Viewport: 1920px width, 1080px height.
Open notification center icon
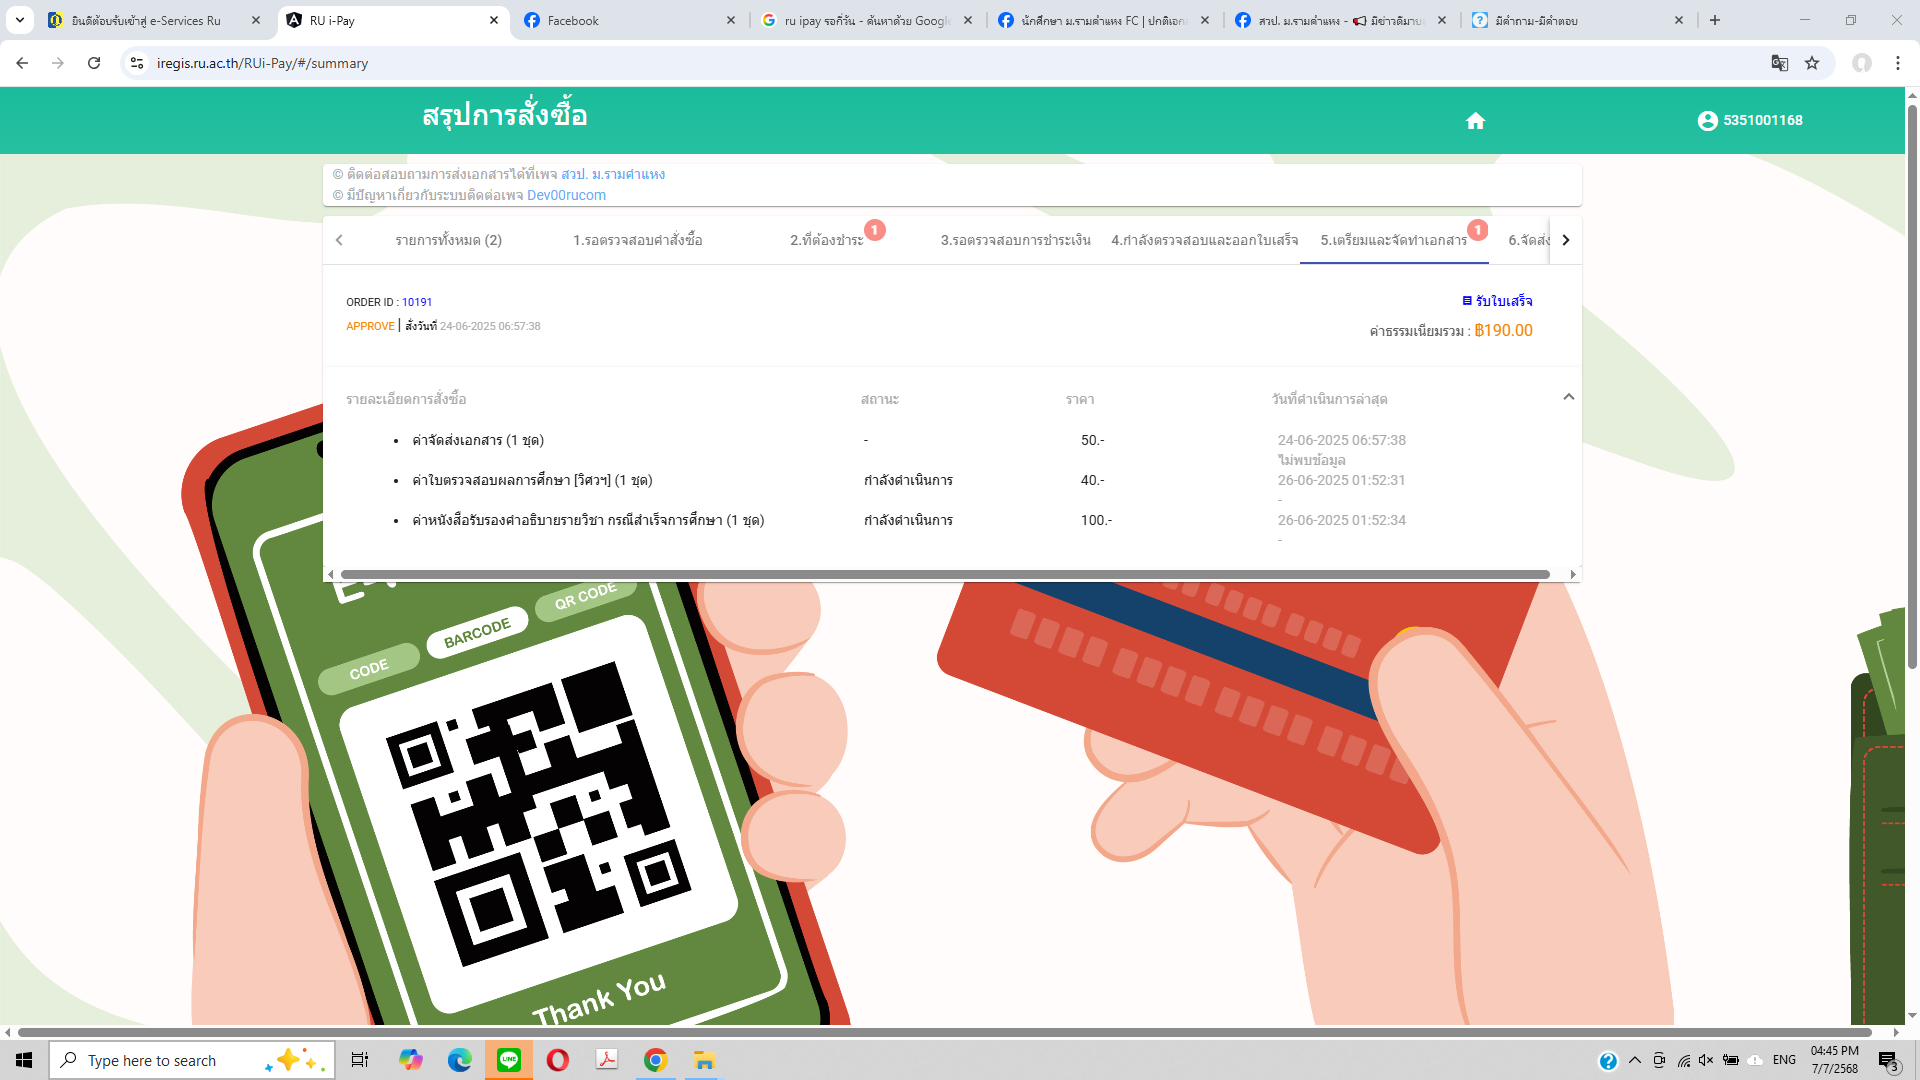pos(1888,1061)
